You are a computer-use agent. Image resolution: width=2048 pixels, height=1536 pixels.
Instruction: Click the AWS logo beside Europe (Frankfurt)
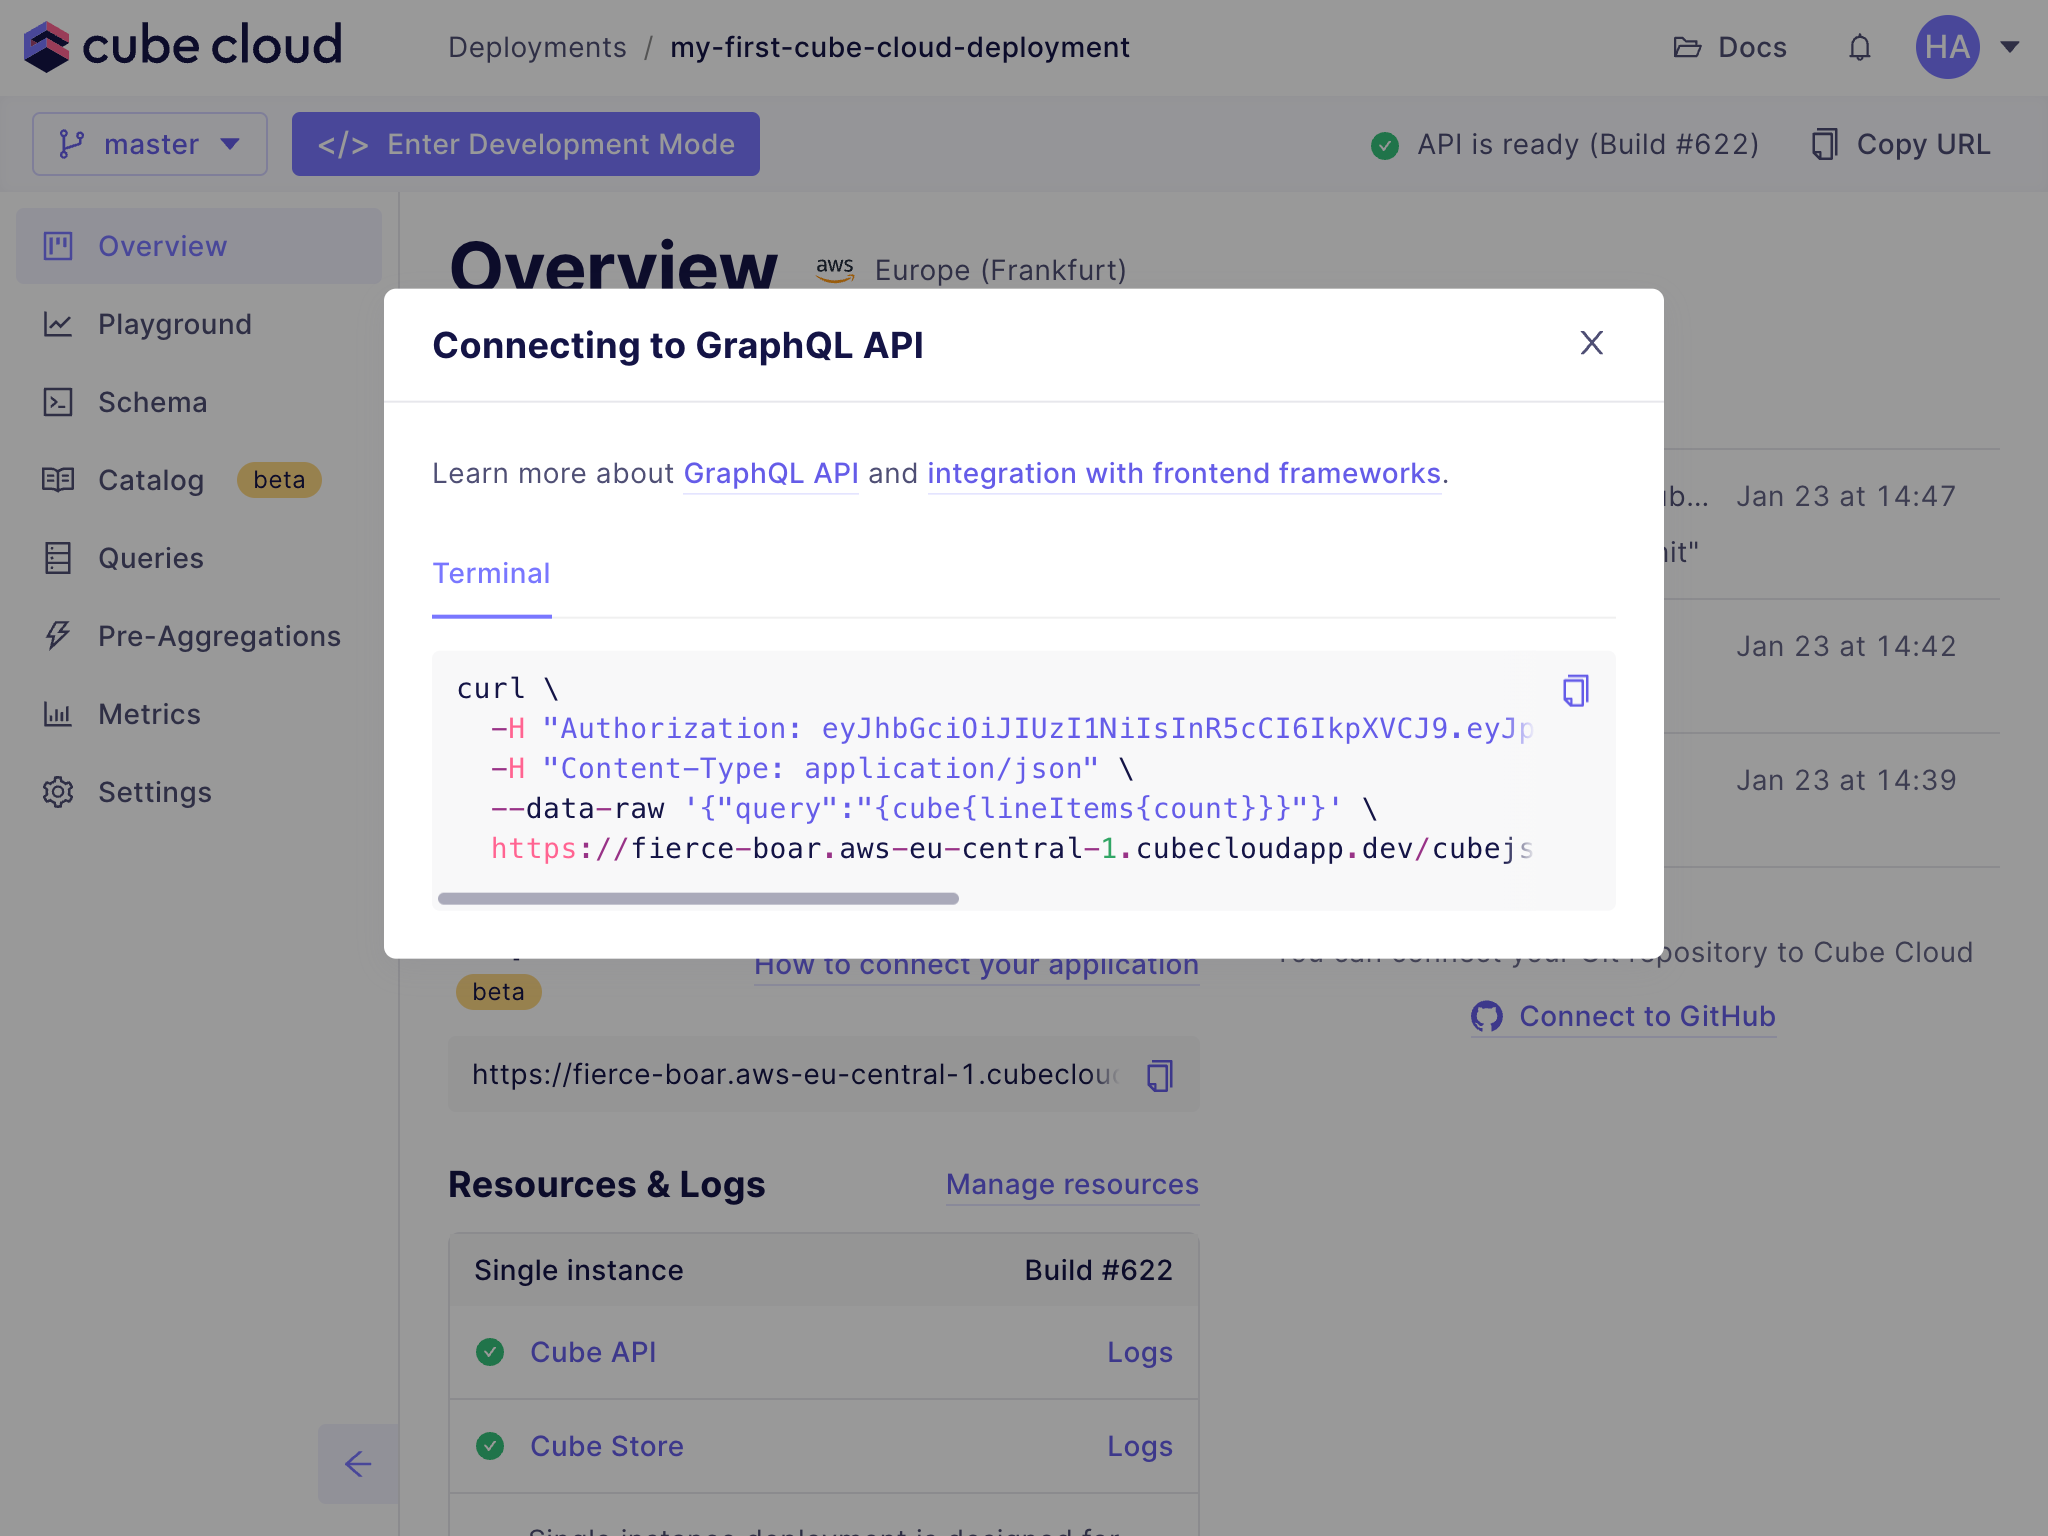click(x=835, y=269)
